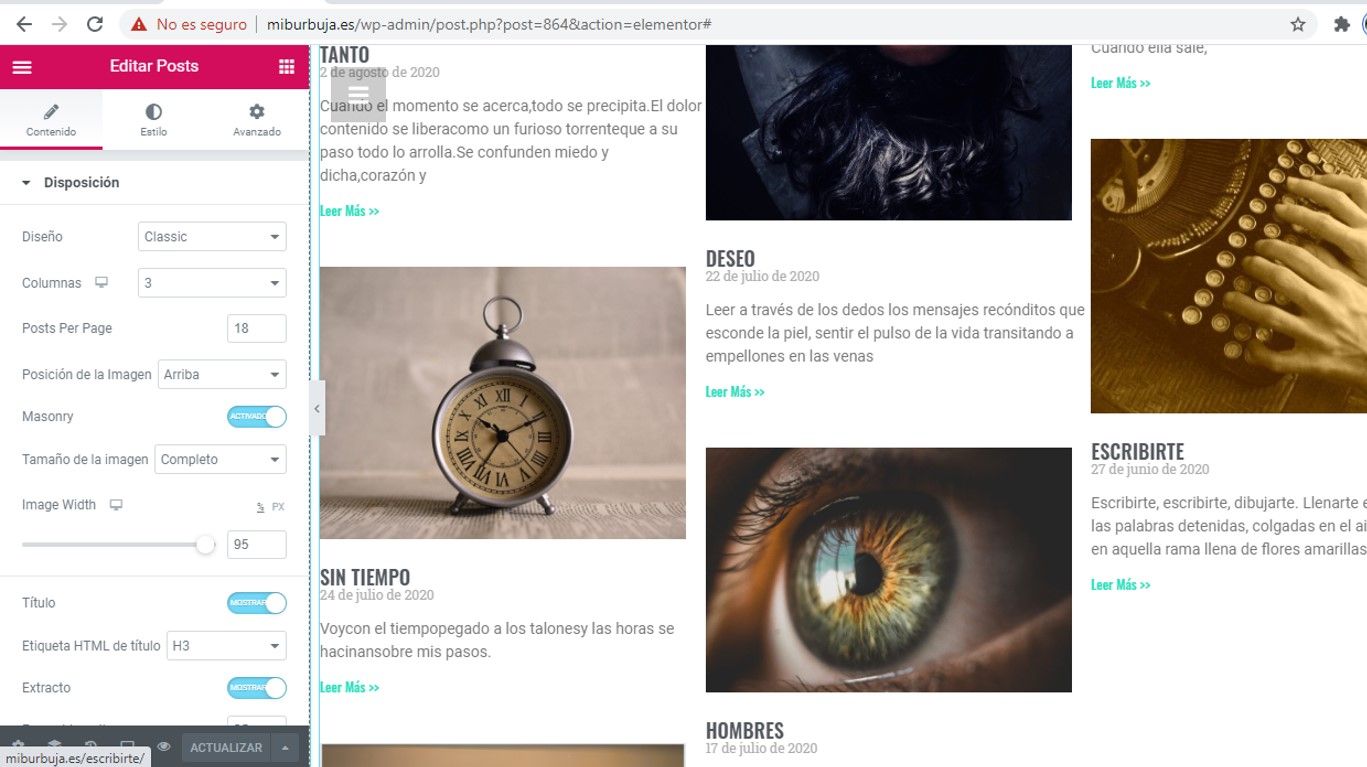Click the responsive device icon next to Columnas
Screen dimensions: 1367x767
click(101, 283)
